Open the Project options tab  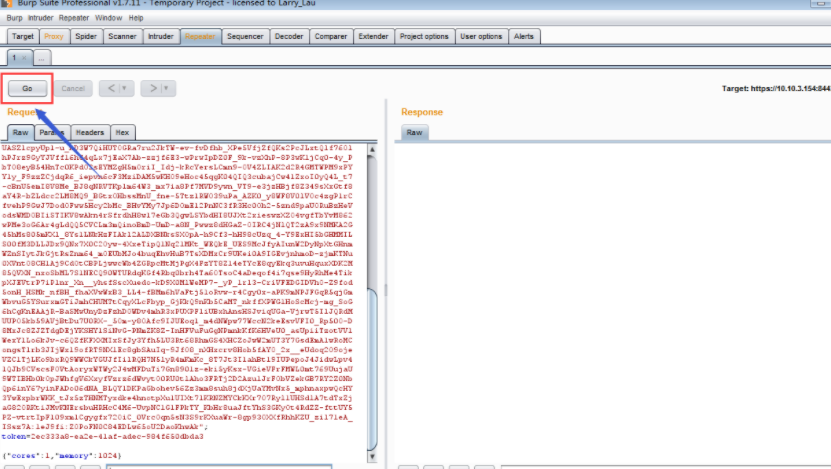click(x=424, y=37)
